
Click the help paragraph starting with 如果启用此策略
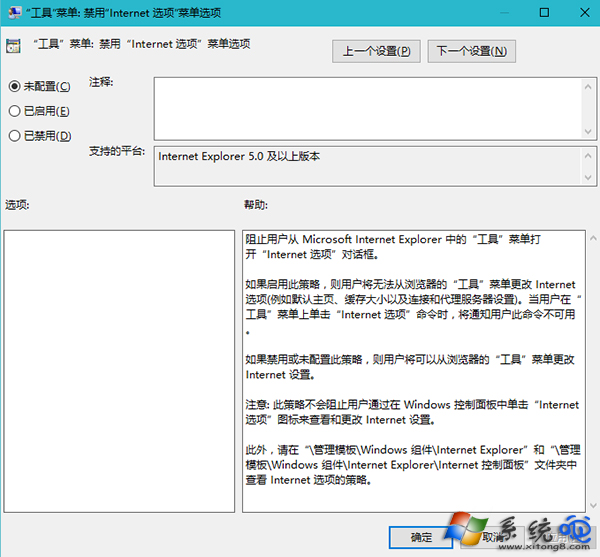pyautogui.click(x=413, y=307)
